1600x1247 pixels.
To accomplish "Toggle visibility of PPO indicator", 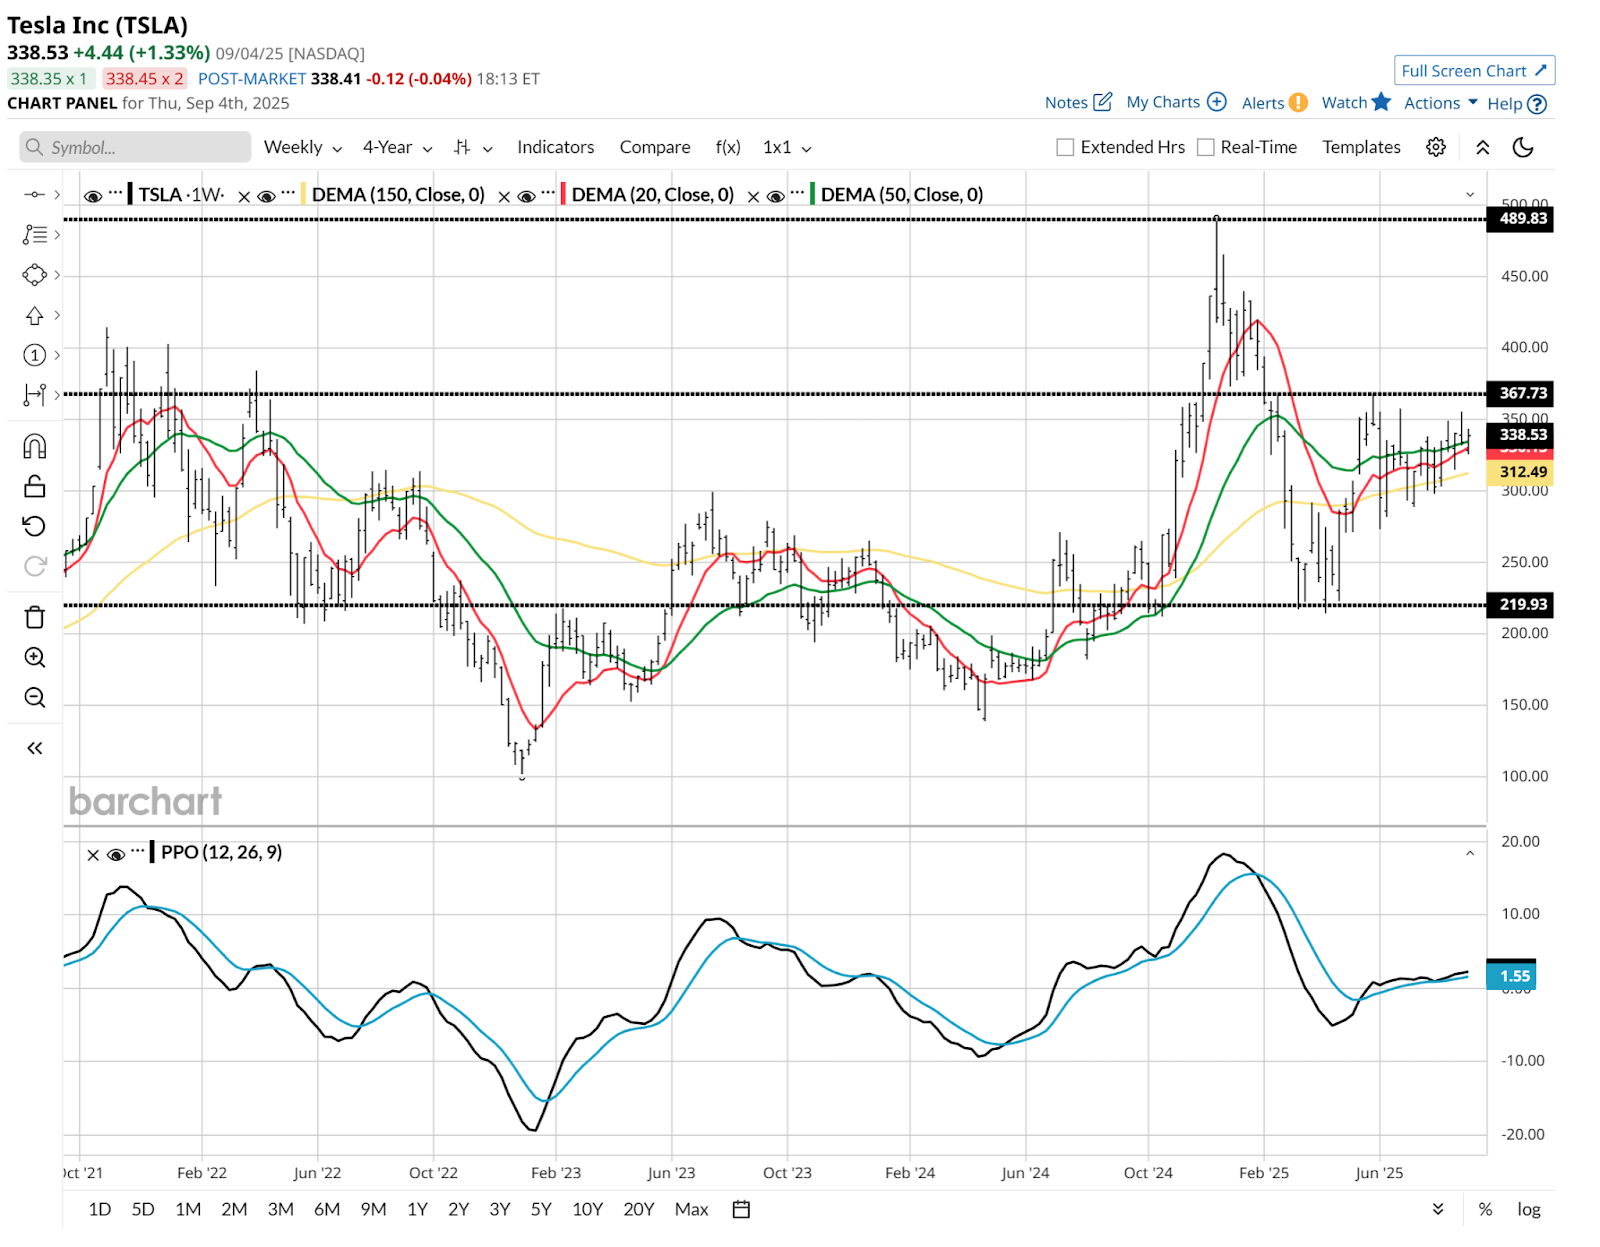I will 116,854.
